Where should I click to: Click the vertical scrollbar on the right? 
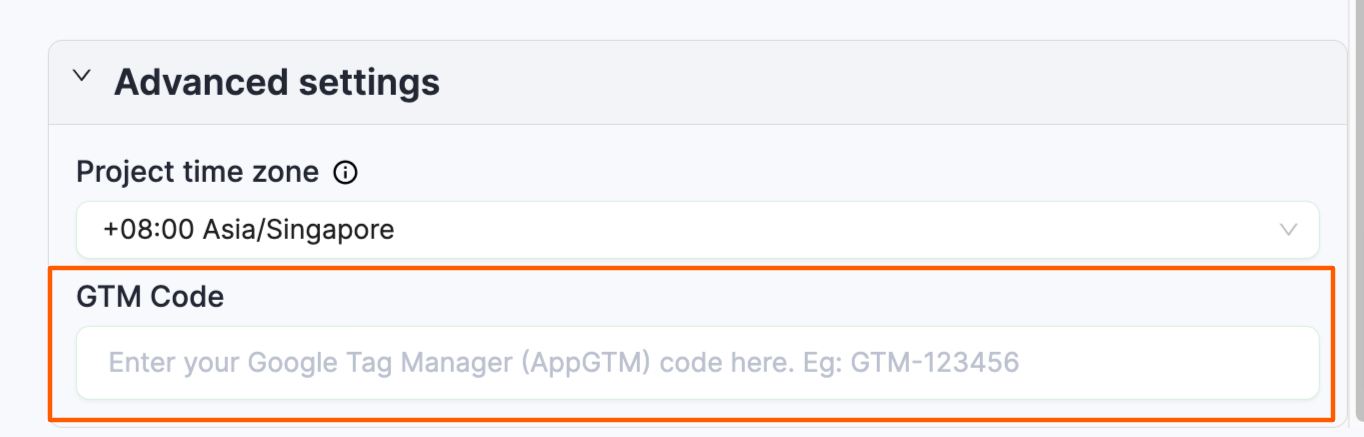click(1356, 218)
